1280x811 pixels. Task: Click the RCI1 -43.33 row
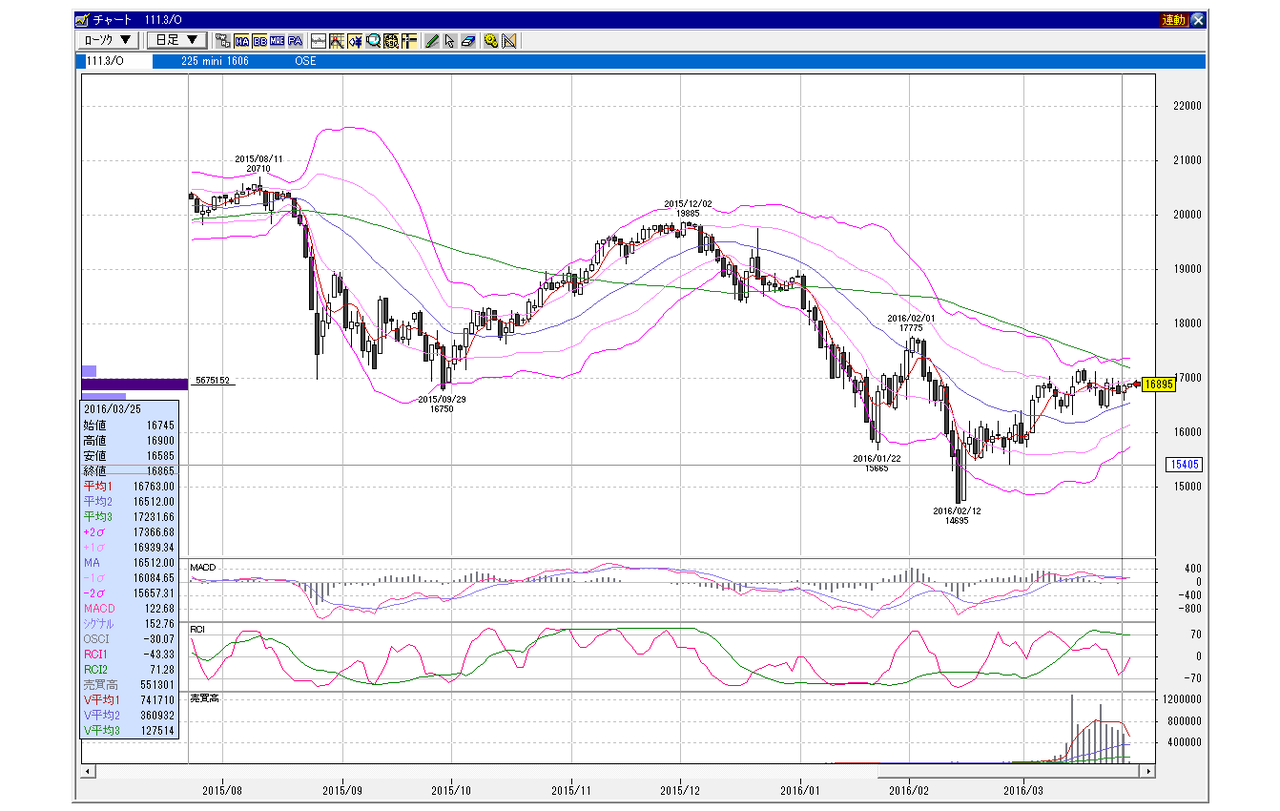[129, 654]
